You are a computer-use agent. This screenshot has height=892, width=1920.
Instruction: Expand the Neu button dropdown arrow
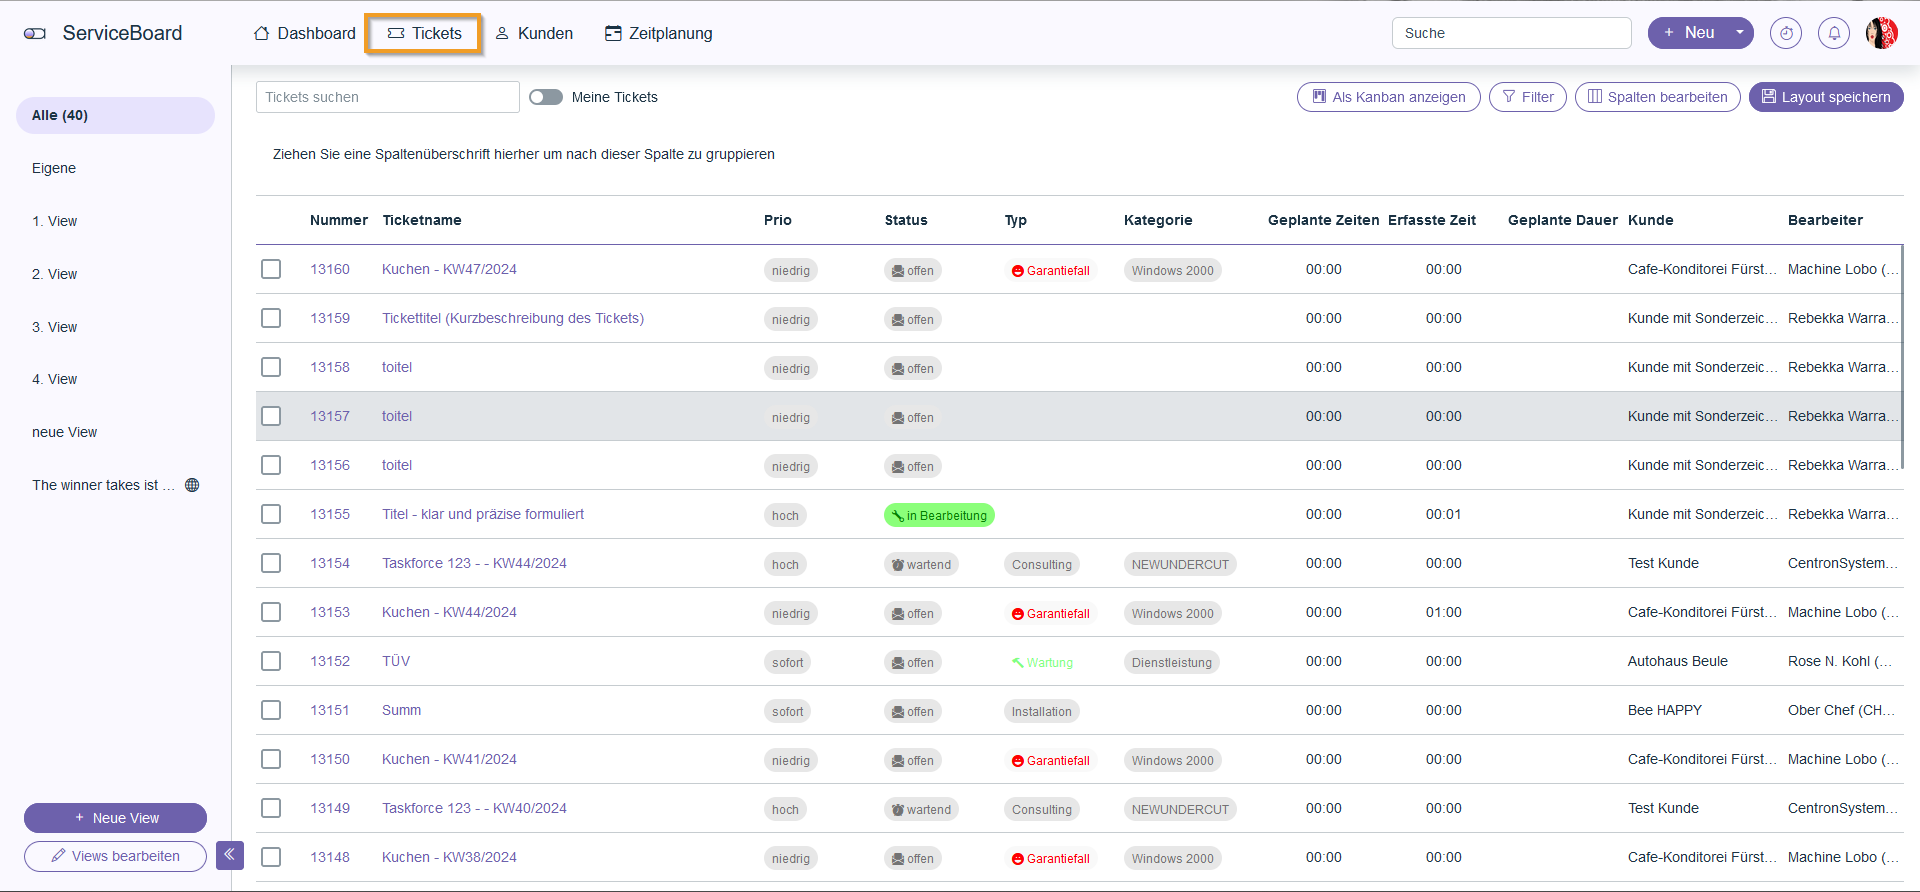point(1740,33)
